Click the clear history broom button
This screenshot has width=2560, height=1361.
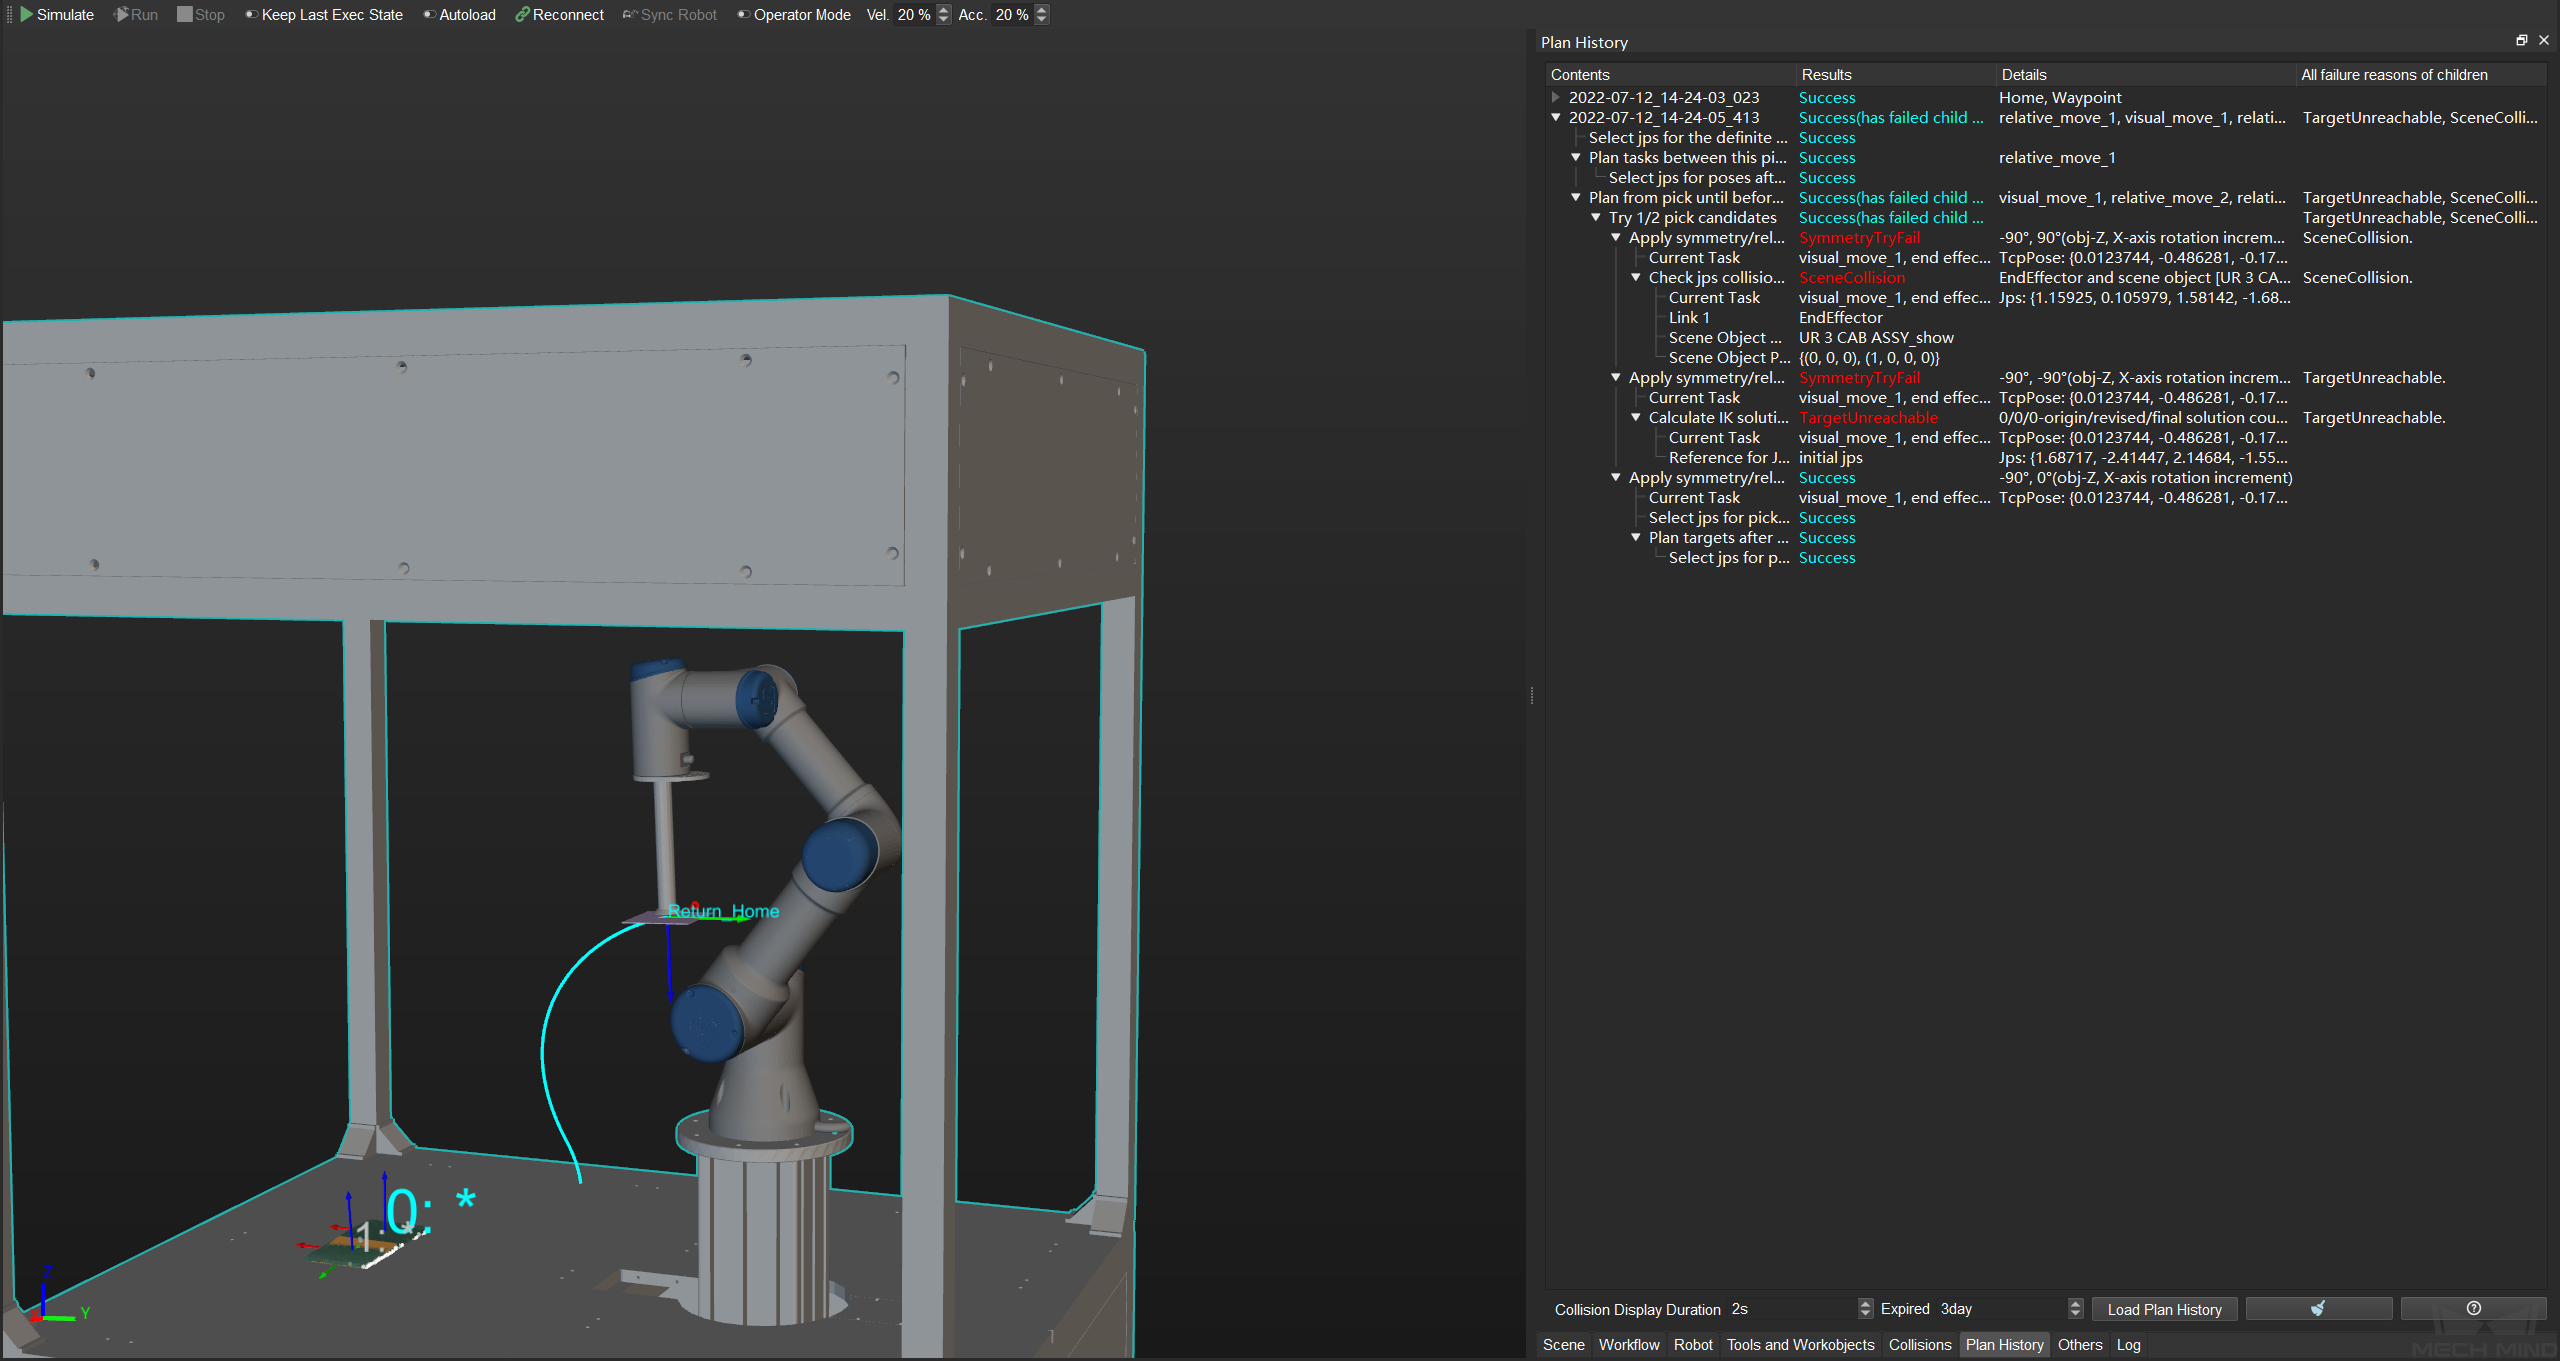coord(2318,1309)
